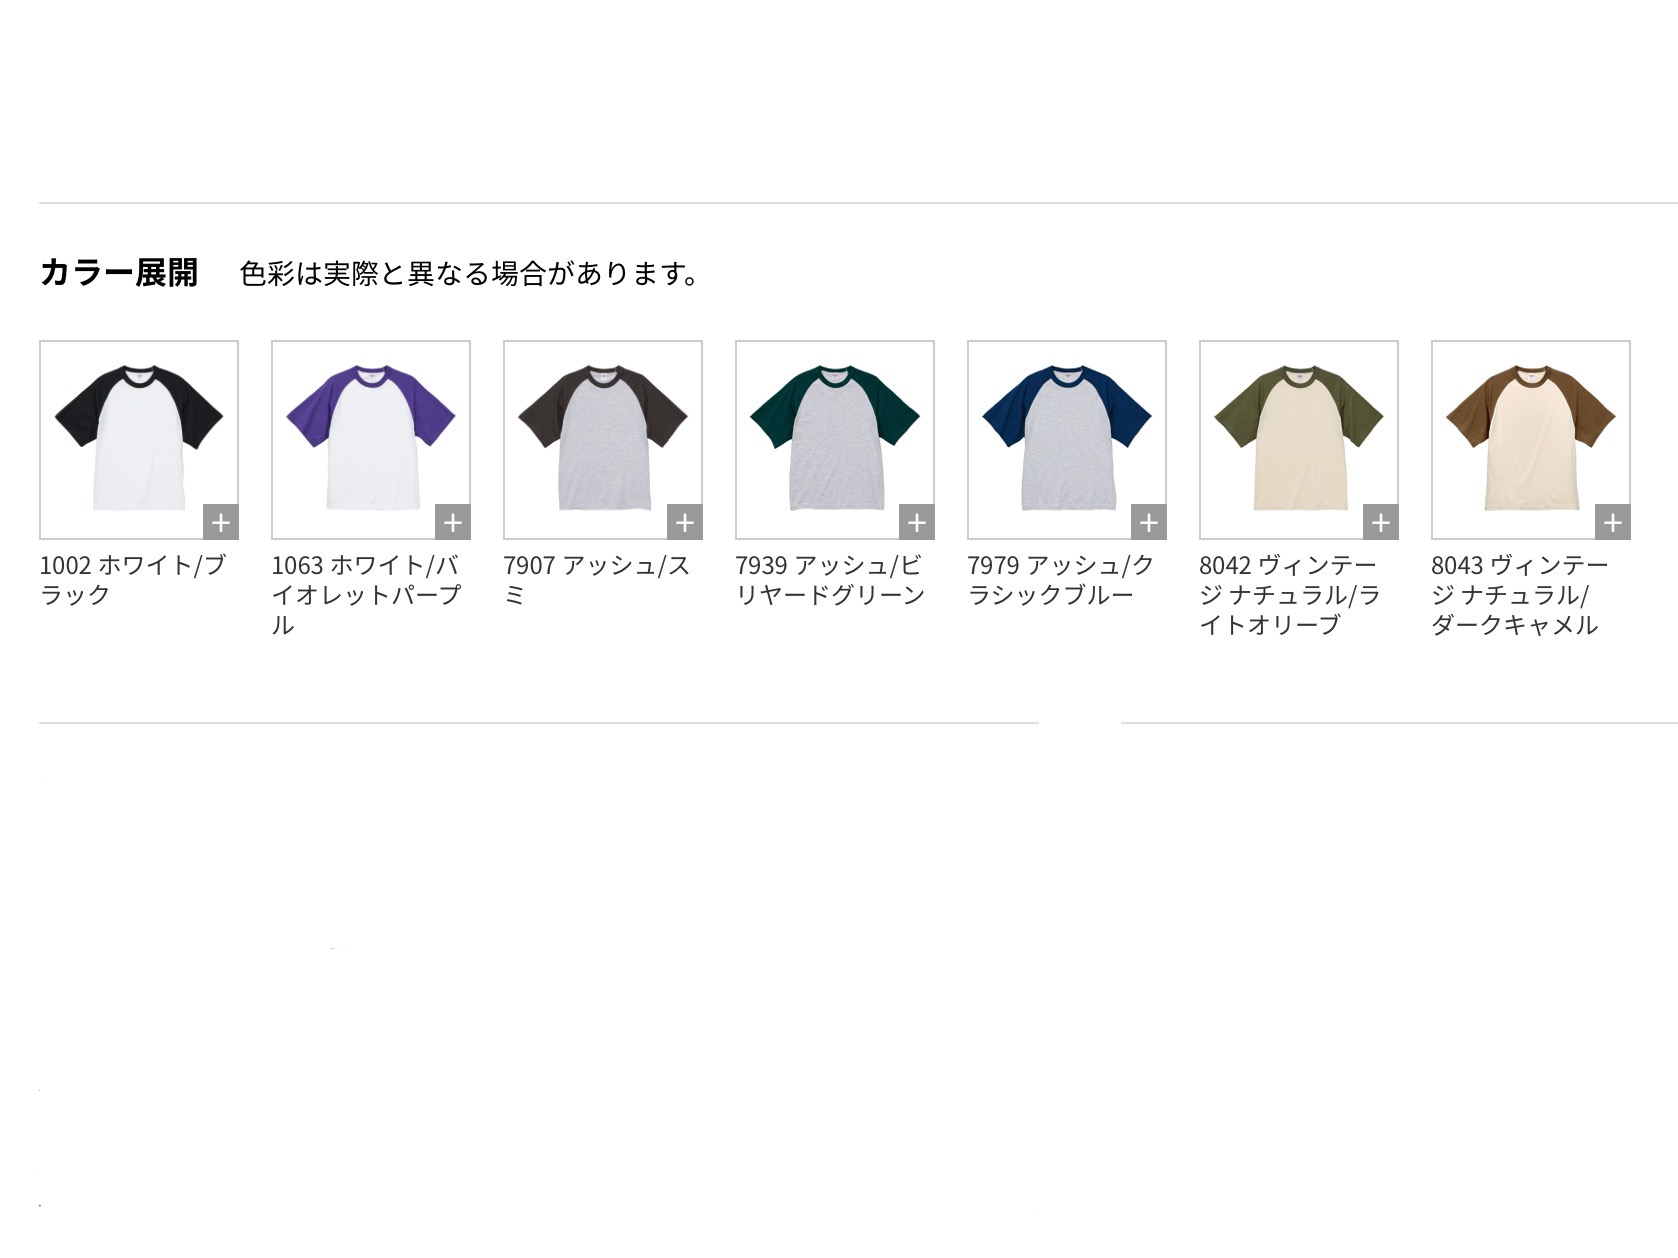This screenshot has height=1258, width=1678.
Task: Expand the plus icon on Violet Purple shirt
Action: point(452,522)
